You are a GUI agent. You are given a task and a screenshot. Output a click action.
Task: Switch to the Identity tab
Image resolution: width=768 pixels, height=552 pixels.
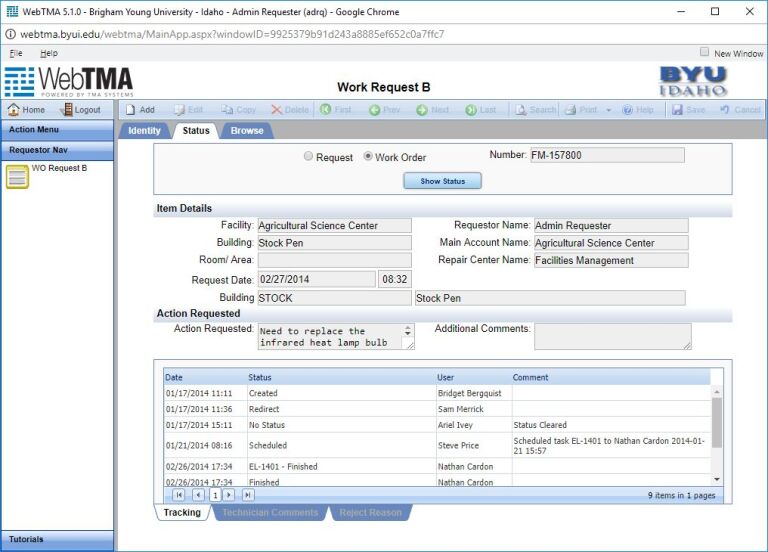coord(144,131)
